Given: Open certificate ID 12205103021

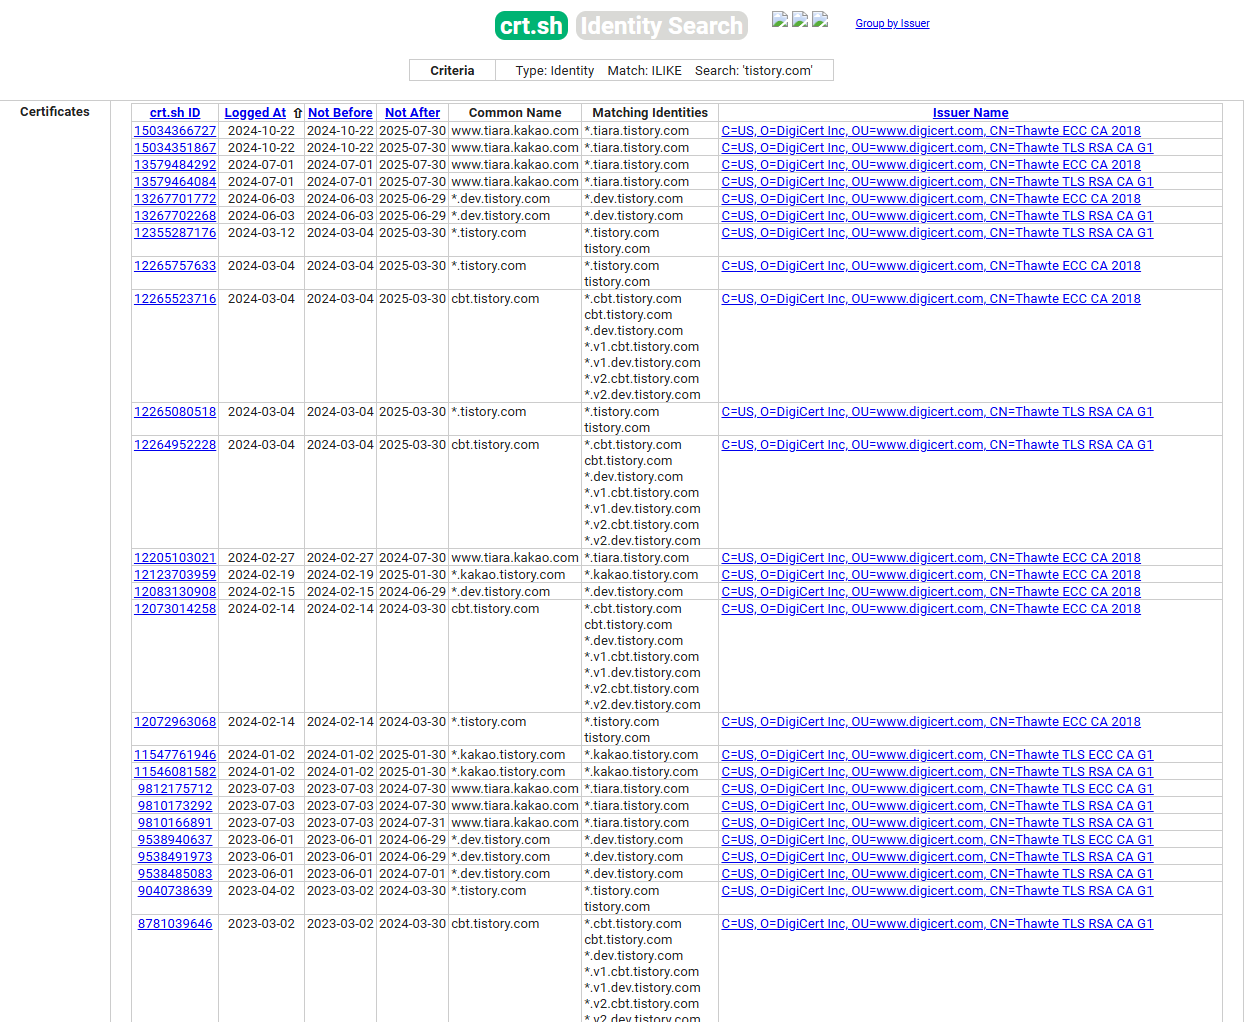Looking at the screenshot, I should [175, 558].
